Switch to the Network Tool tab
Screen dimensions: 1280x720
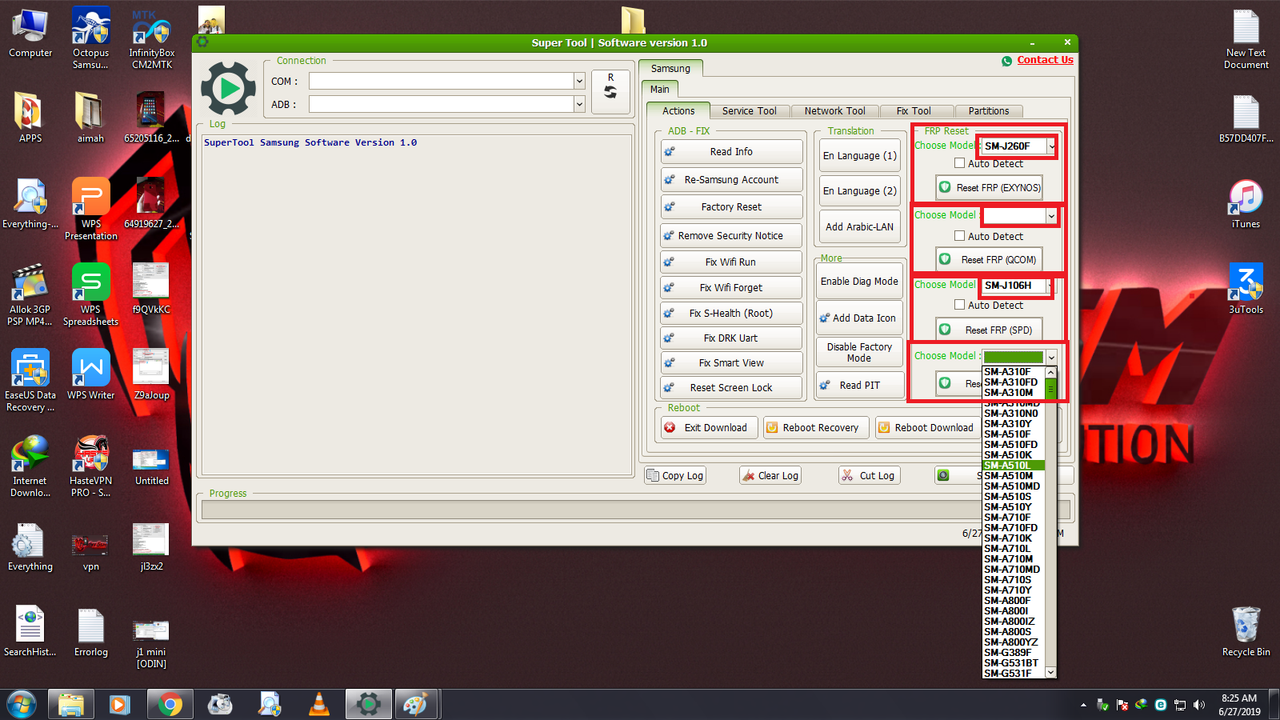(x=835, y=111)
